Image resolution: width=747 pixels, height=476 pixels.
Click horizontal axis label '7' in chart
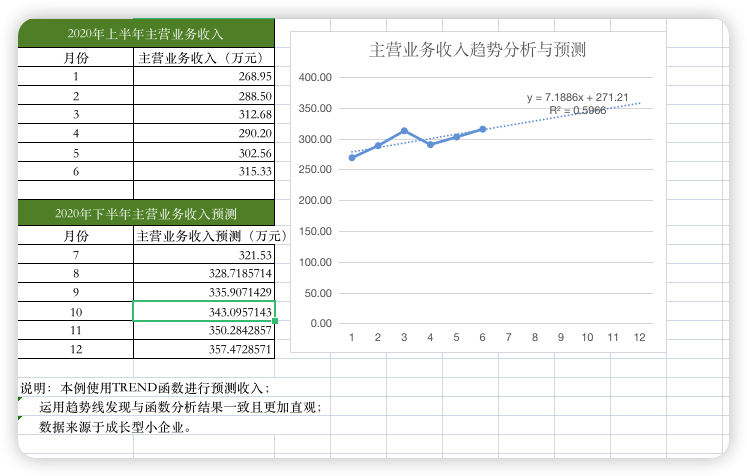click(x=508, y=337)
